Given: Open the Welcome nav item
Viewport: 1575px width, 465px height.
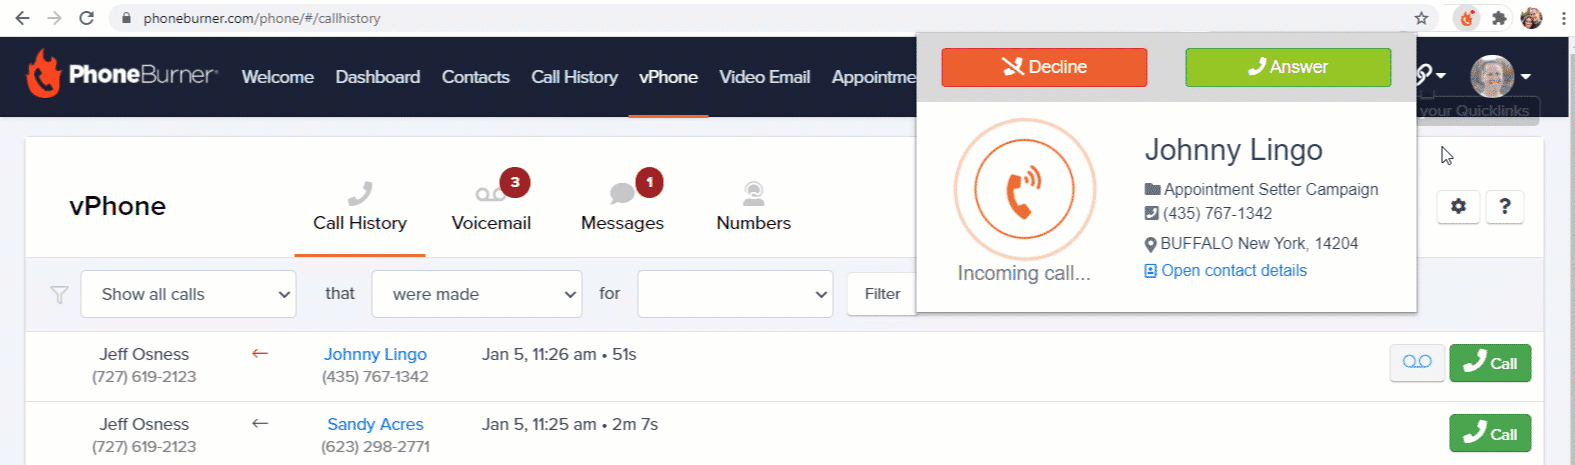Looking at the screenshot, I should click(x=278, y=77).
